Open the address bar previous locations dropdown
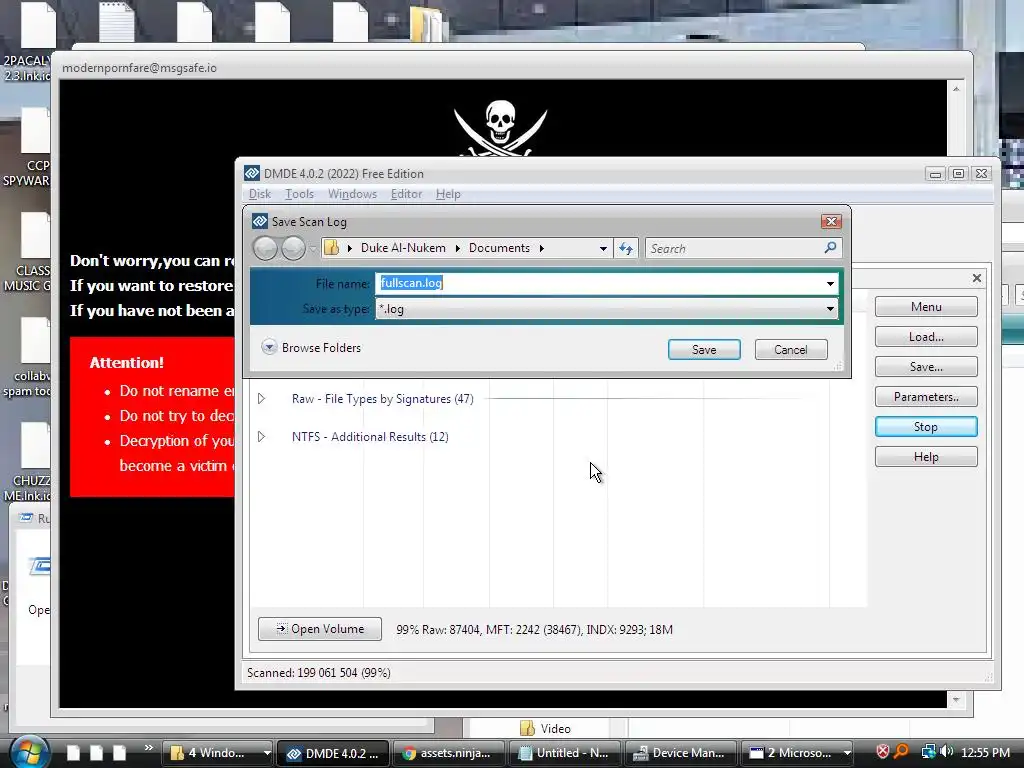This screenshot has width=1024, height=768. 603,248
